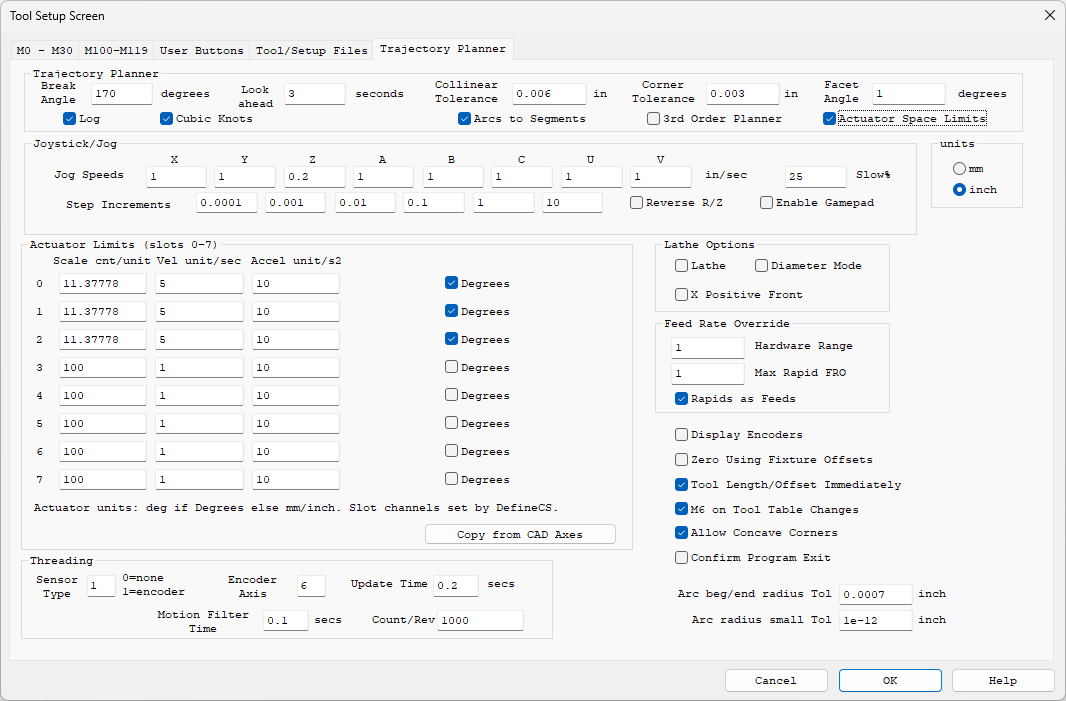Click Arc radius small Tol field

point(876,620)
